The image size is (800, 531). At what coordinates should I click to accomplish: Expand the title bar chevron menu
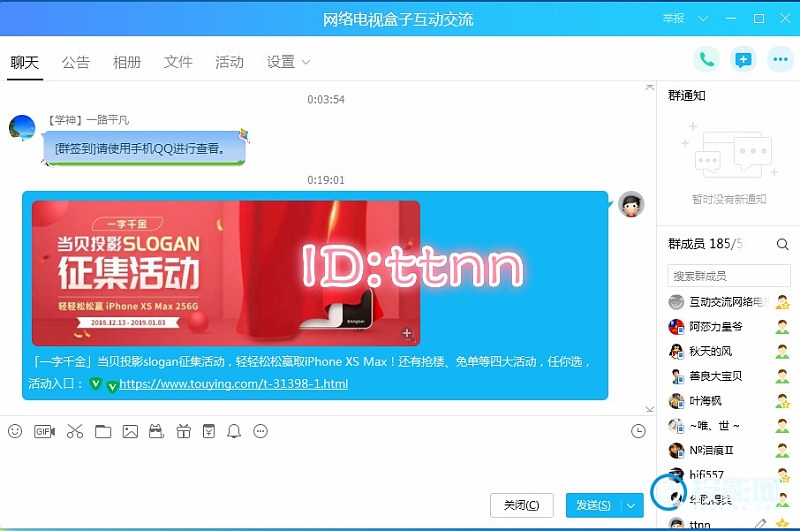(703, 19)
